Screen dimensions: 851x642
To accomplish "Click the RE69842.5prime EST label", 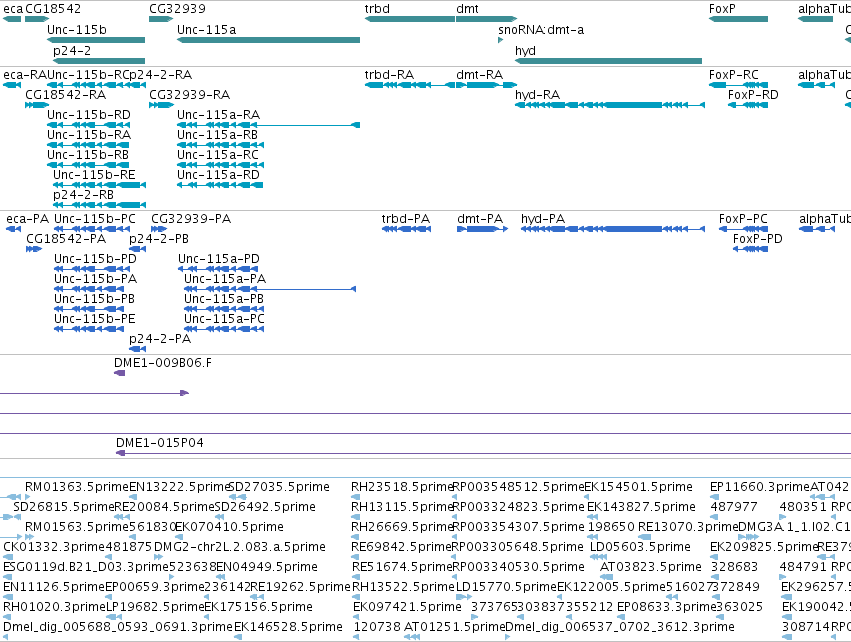I will (x=402, y=547).
